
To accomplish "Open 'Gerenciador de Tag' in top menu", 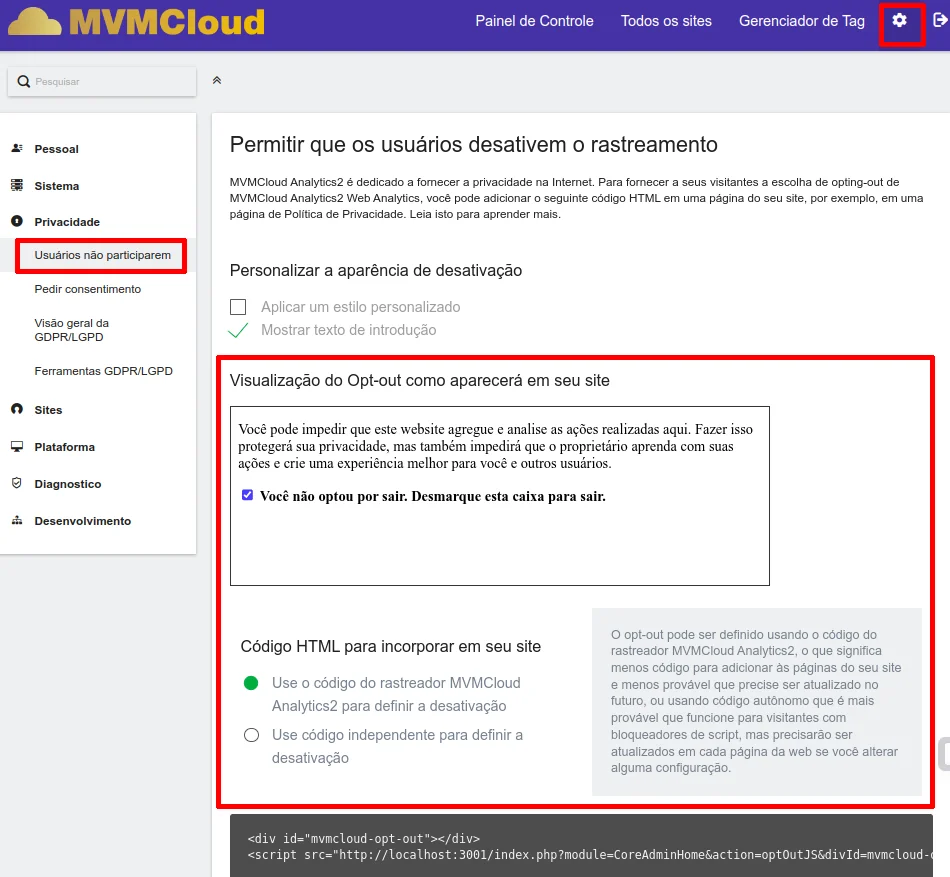I will point(801,21).
